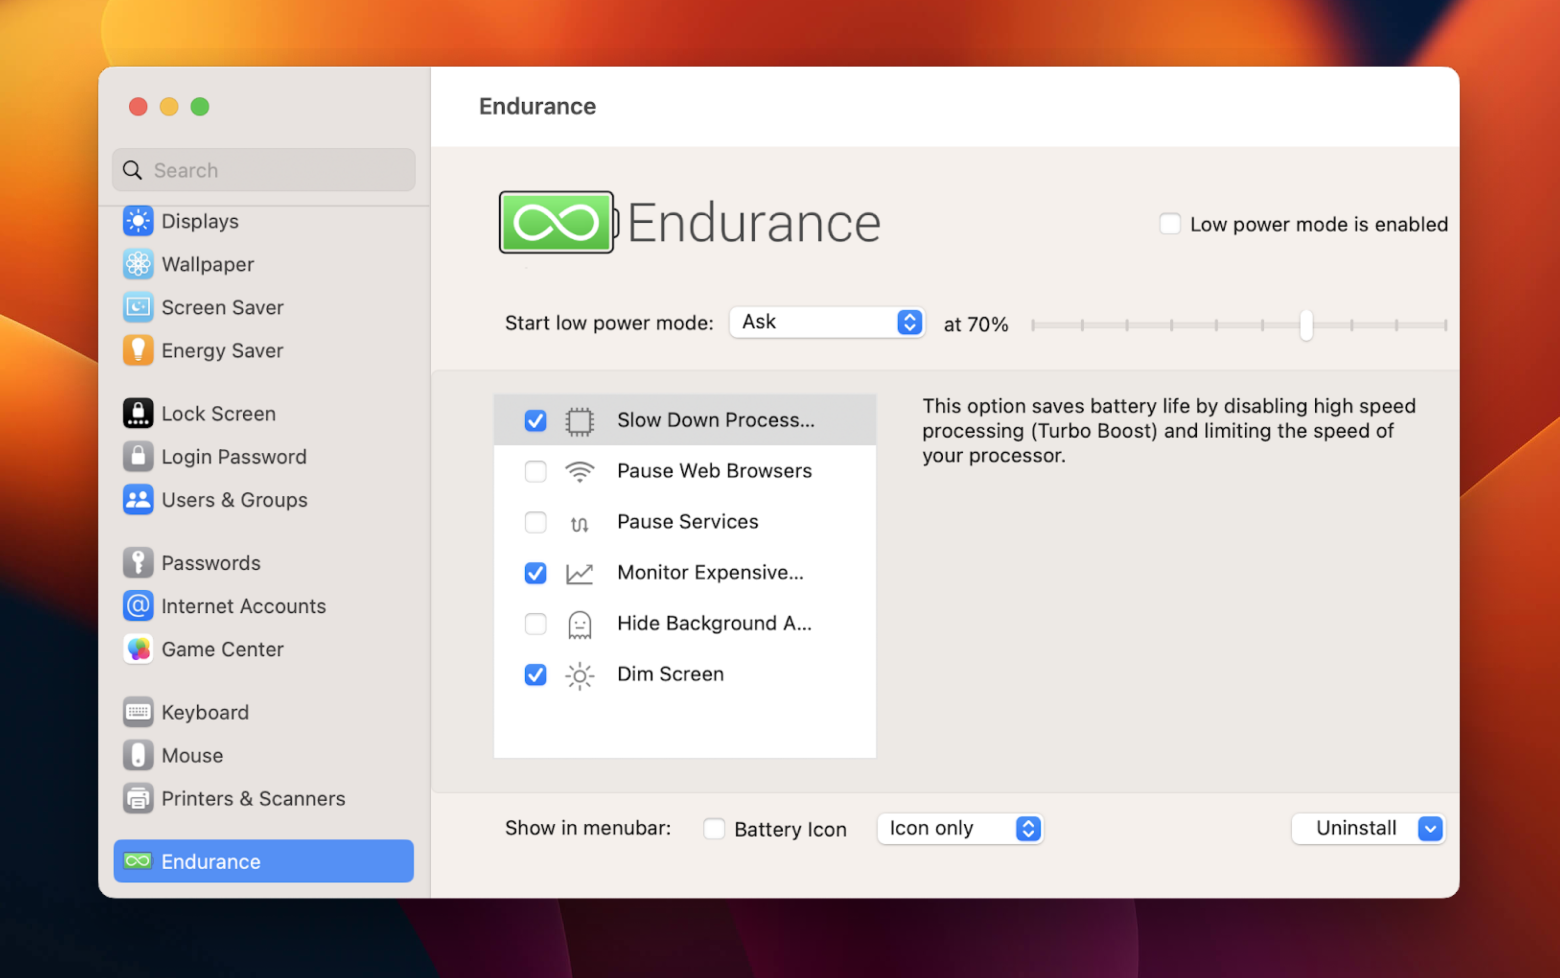
Task: Click the Screen Saver icon
Action: pos(138,307)
